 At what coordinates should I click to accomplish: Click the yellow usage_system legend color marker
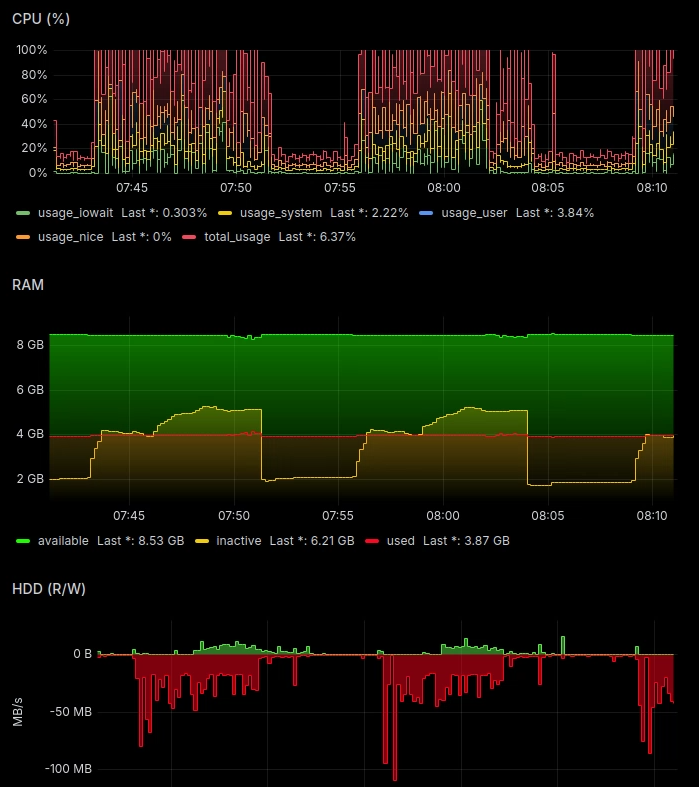[x=225, y=213]
